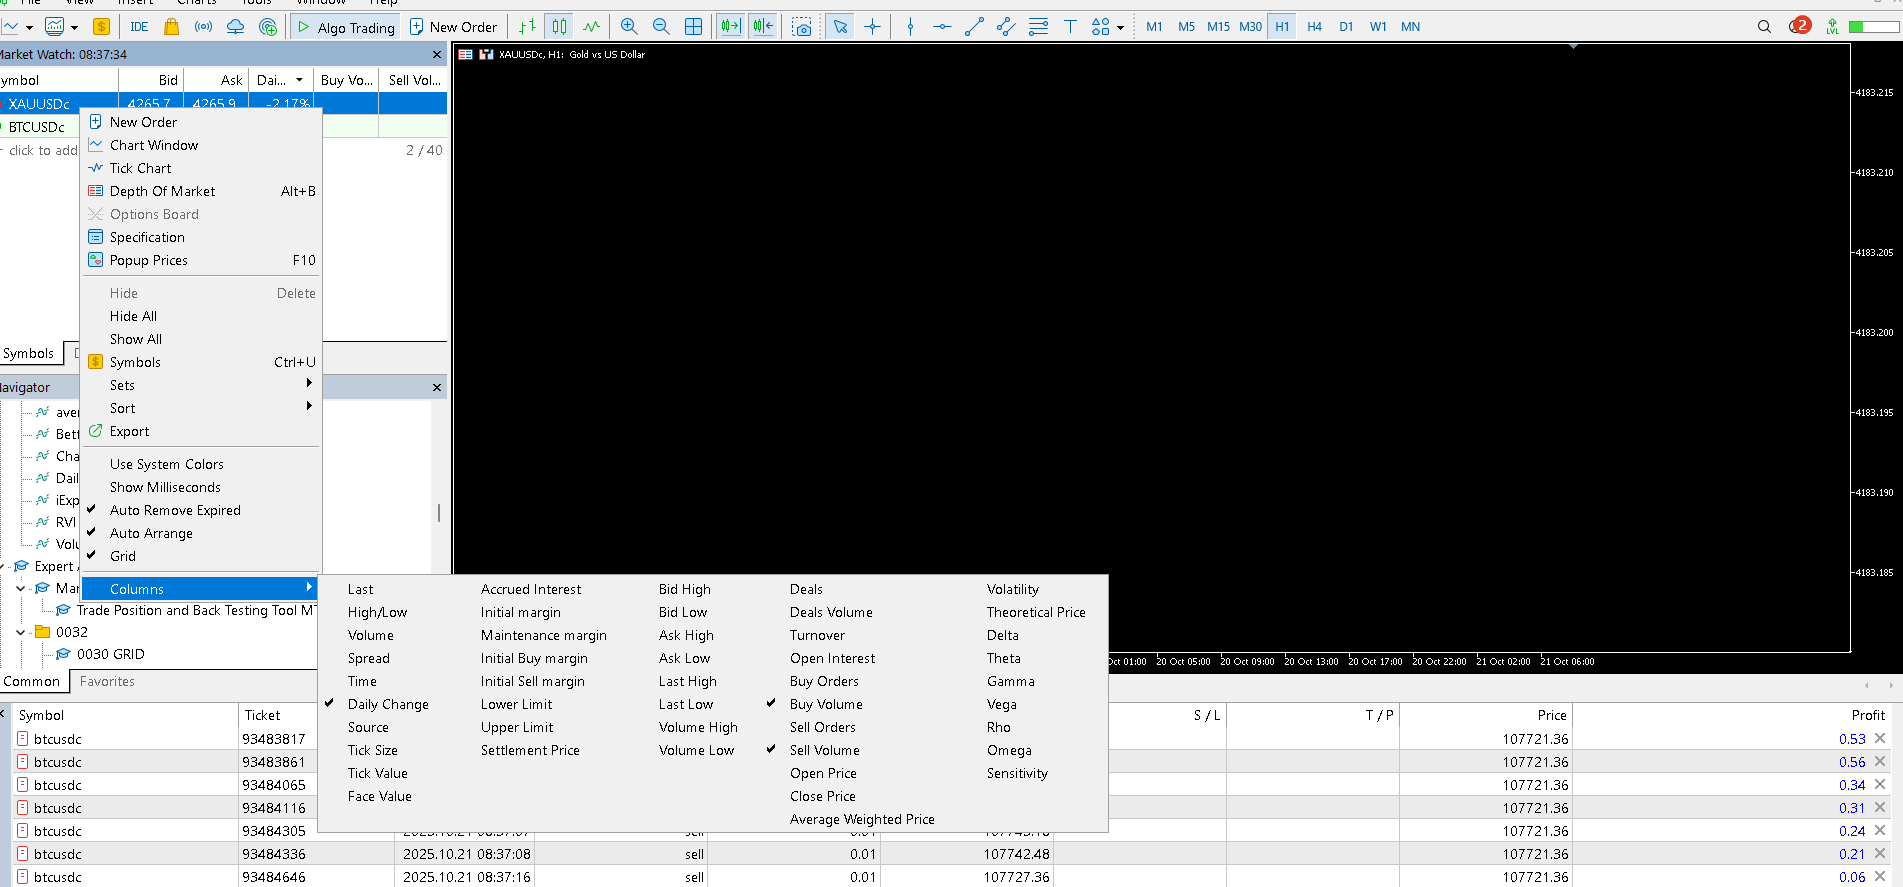Toggle chart auto scroll icon

click(731, 27)
